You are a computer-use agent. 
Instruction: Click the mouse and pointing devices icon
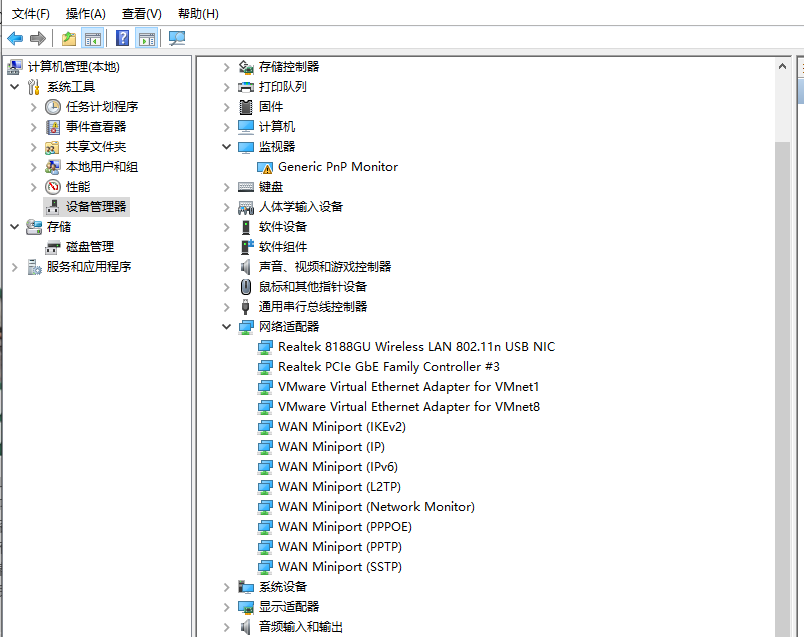(246, 287)
